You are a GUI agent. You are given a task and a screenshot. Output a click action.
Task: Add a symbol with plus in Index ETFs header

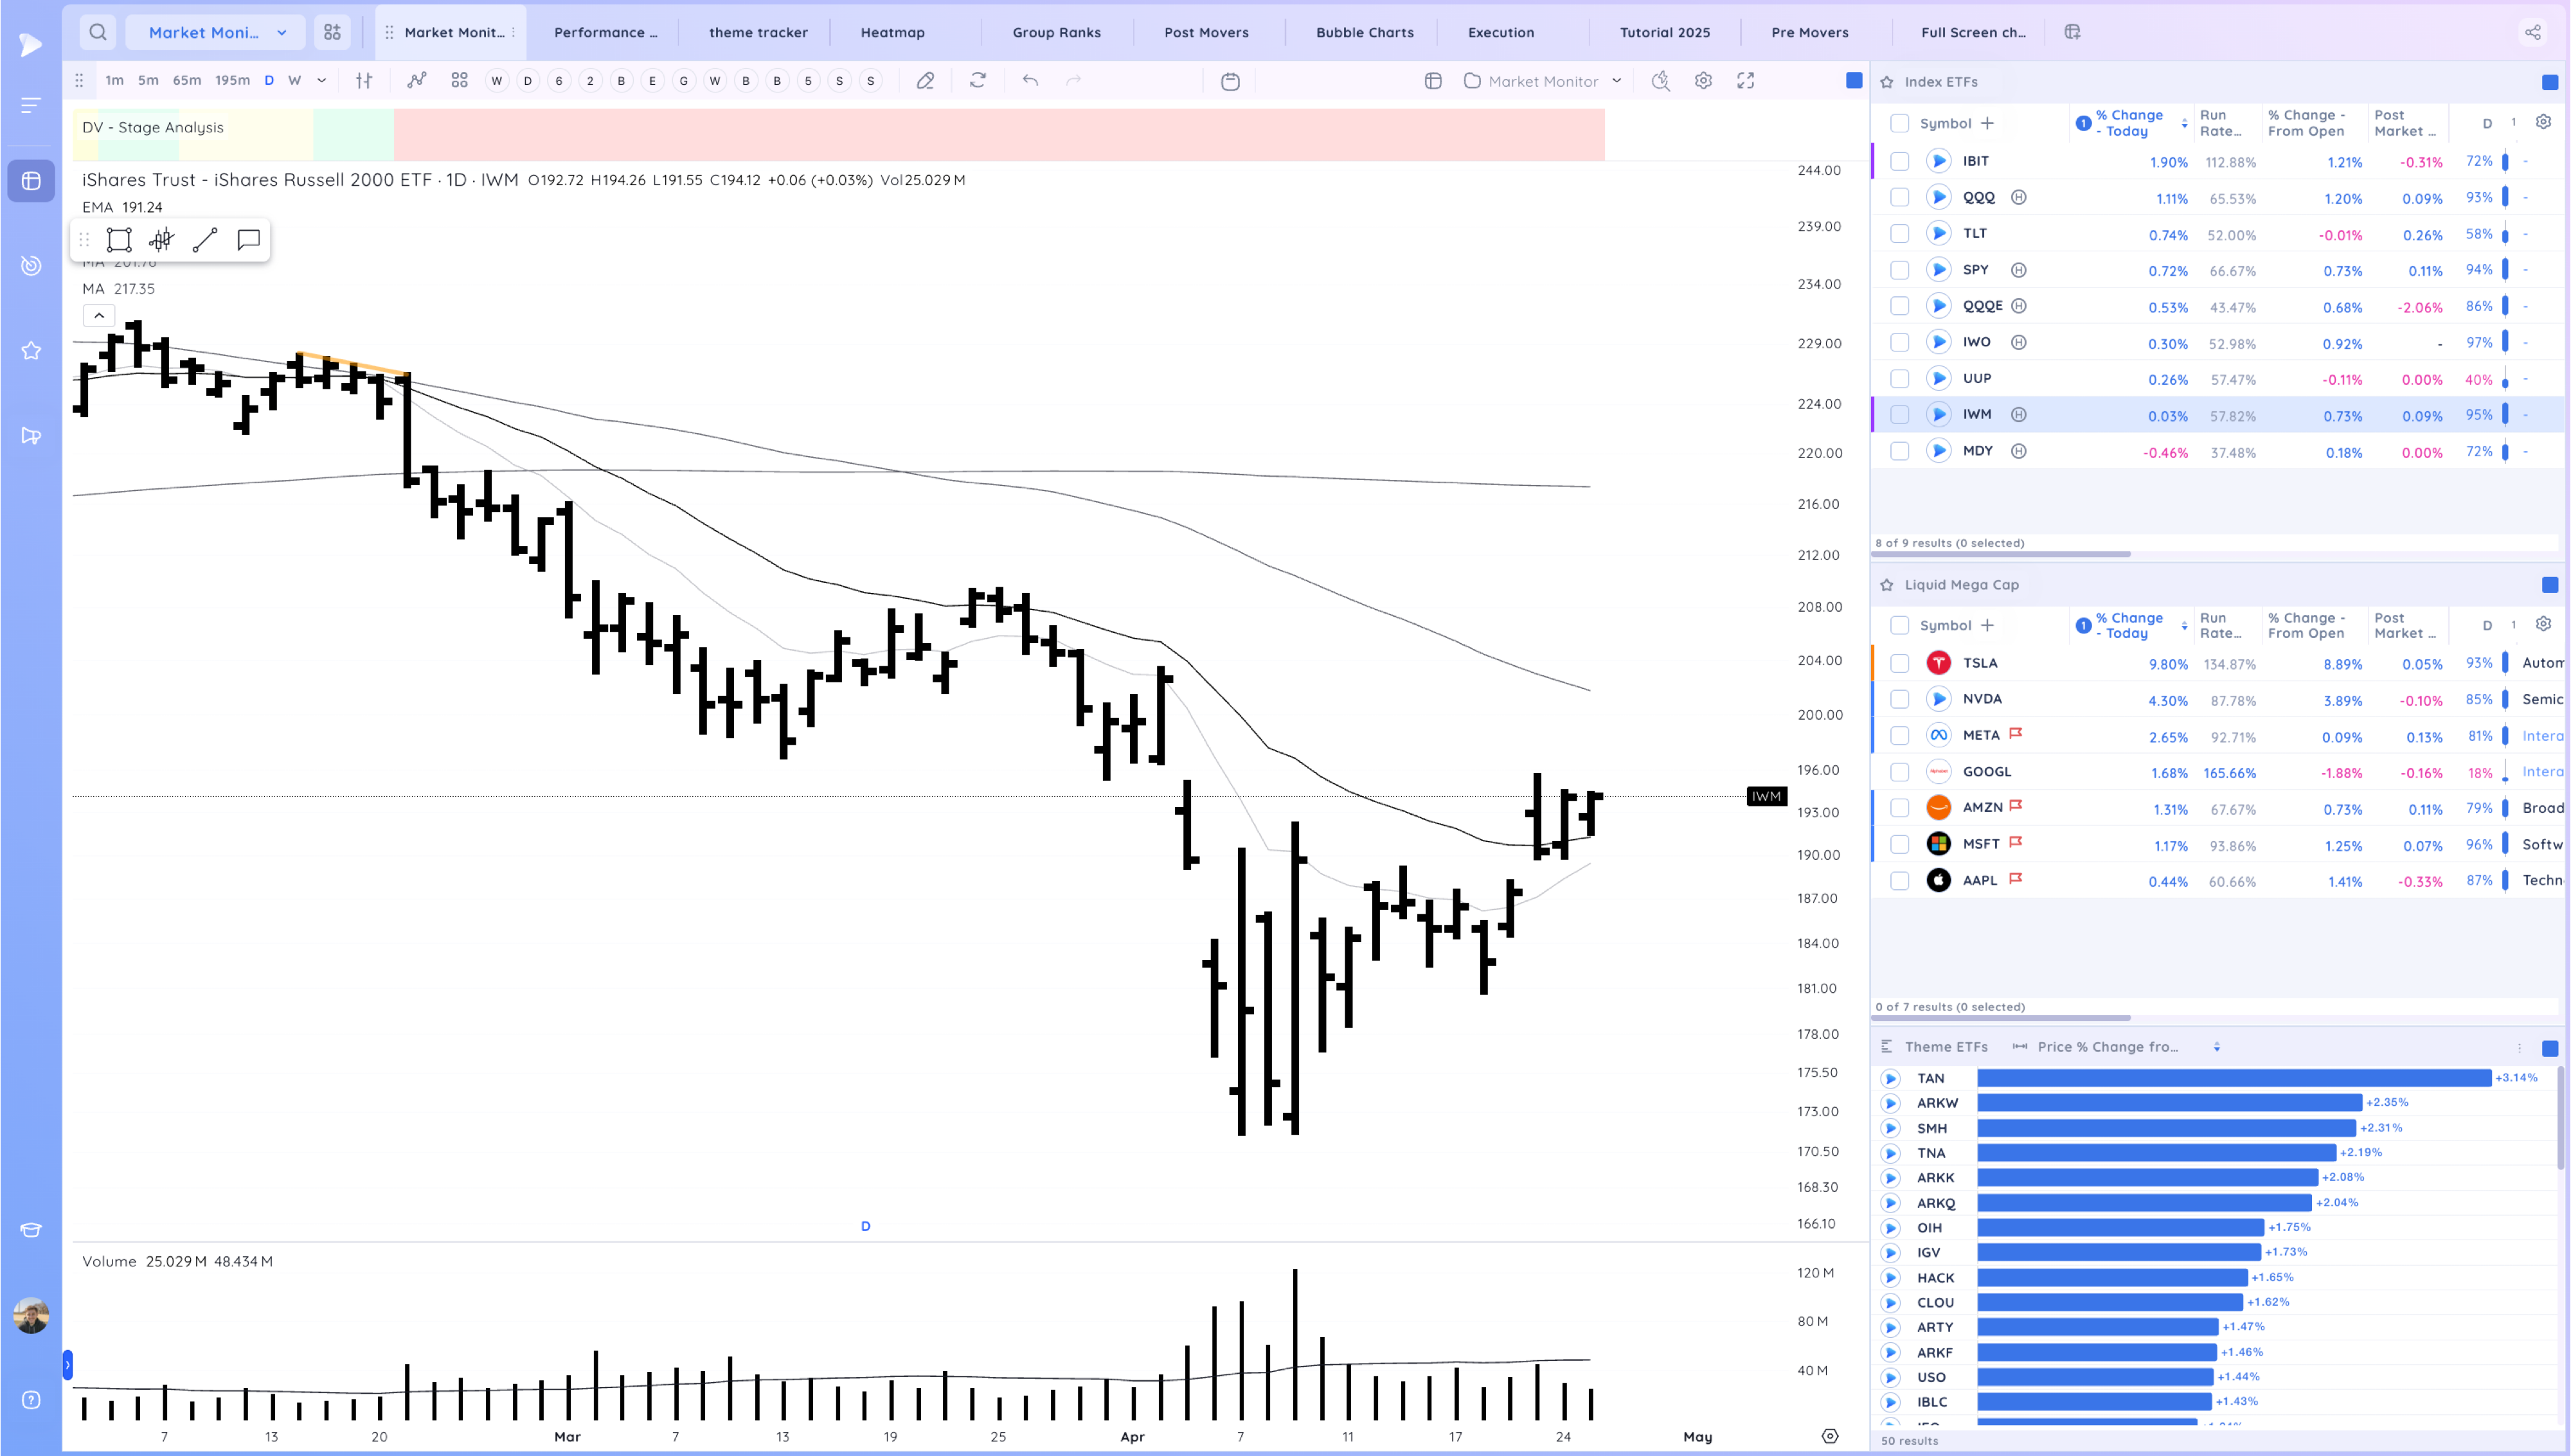pyautogui.click(x=1987, y=123)
